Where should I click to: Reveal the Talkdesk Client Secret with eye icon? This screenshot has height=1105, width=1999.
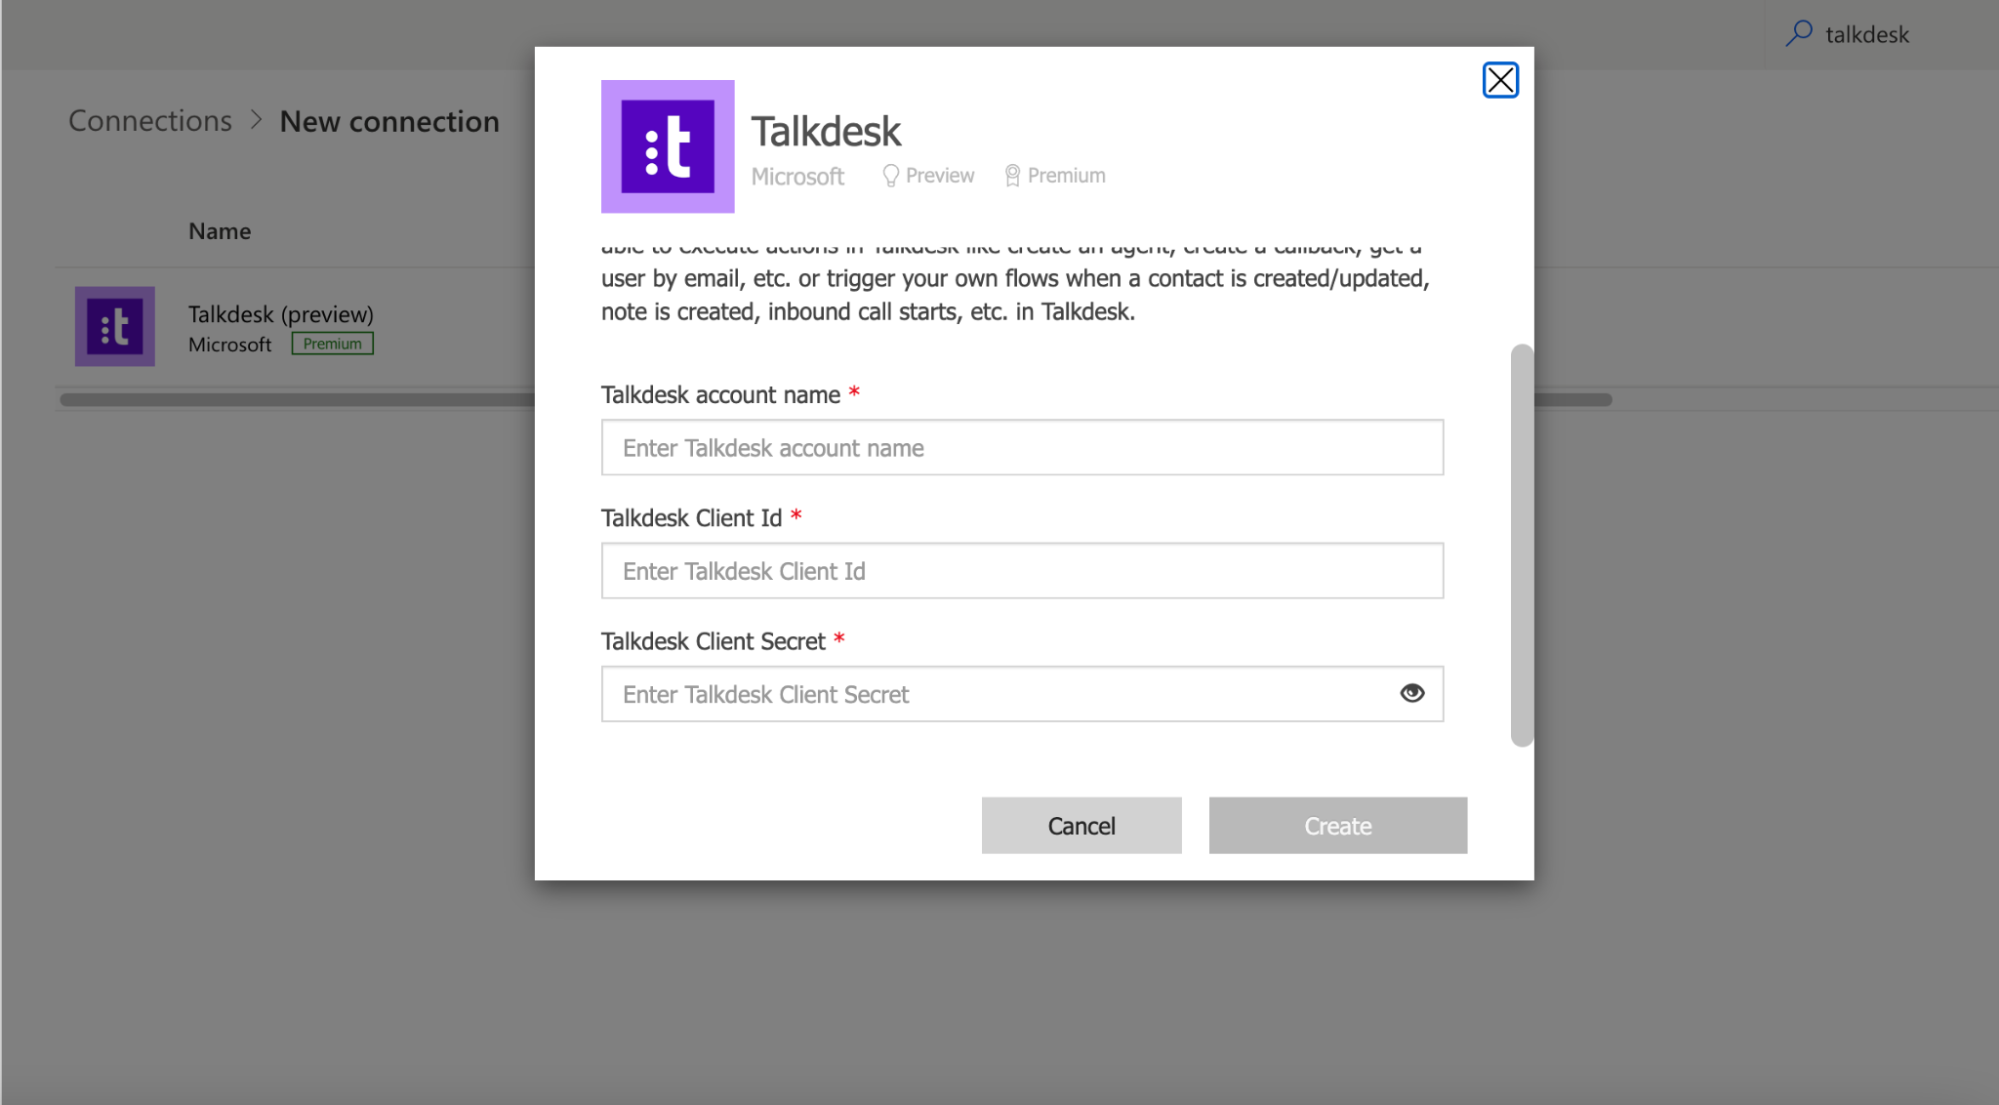click(x=1411, y=693)
